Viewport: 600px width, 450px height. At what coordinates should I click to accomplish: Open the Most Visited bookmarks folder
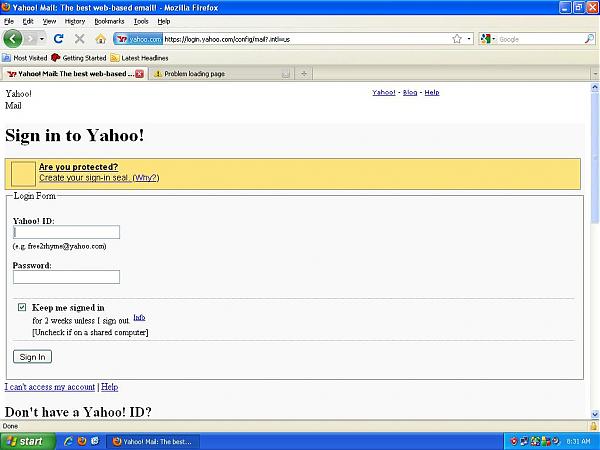25,58
